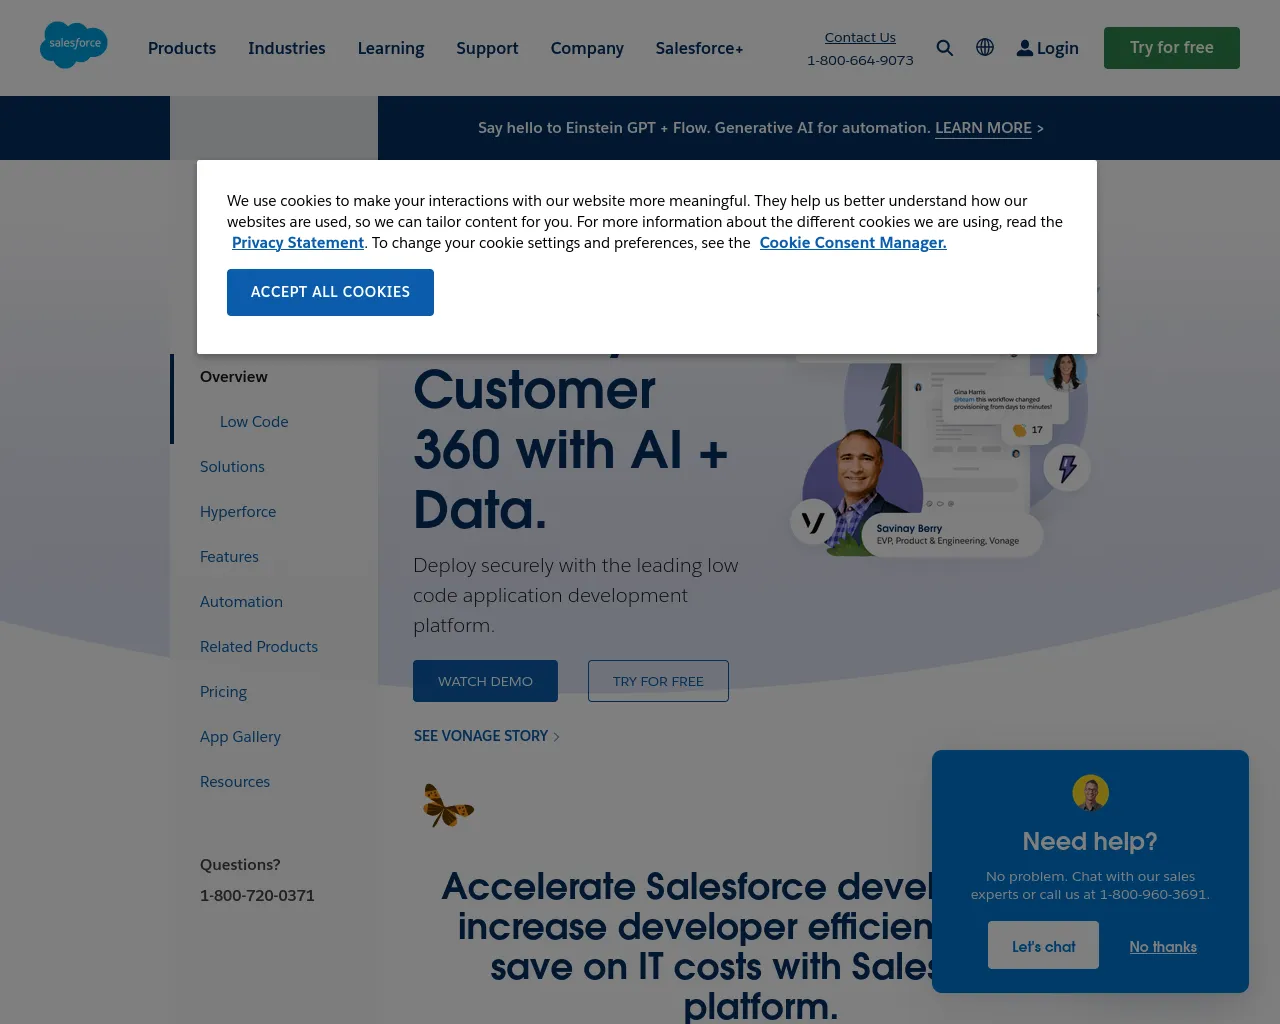The height and width of the screenshot is (1024, 1280).
Task: Click the 1-800-720-0371 questions number
Action: pyautogui.click(x=257, y=896)
